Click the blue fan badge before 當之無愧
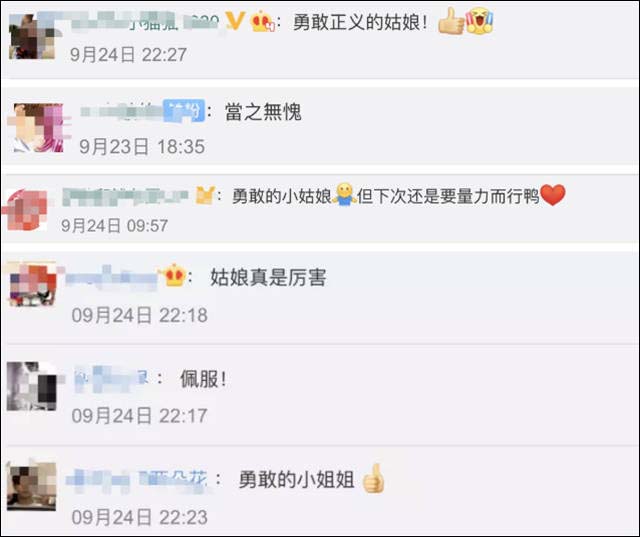This screenshot has width=640, height=537. coord(184,110)
